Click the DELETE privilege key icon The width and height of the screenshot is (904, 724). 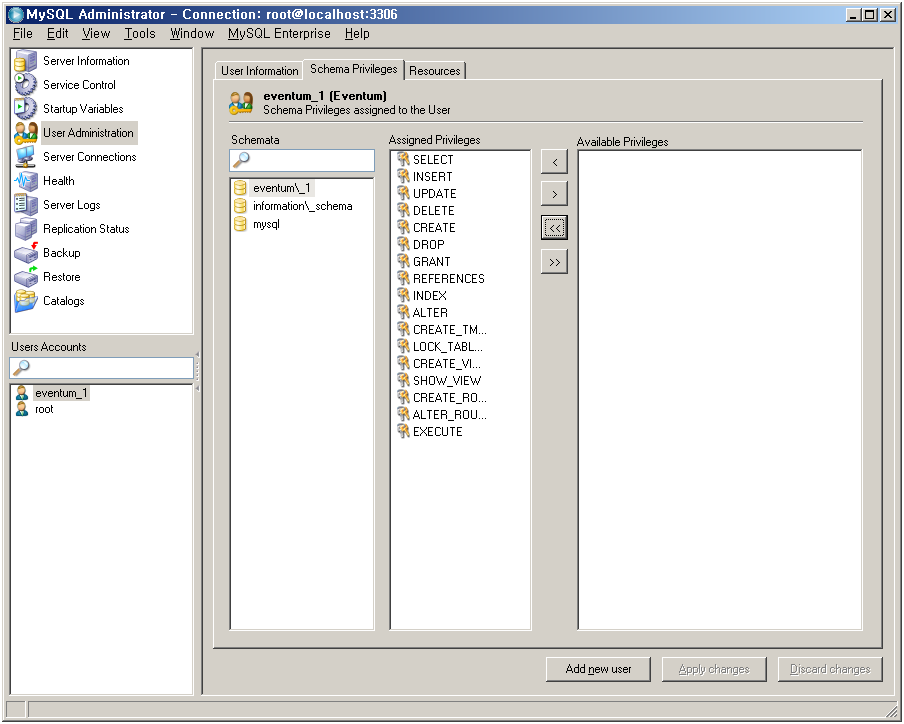point(404,210)
